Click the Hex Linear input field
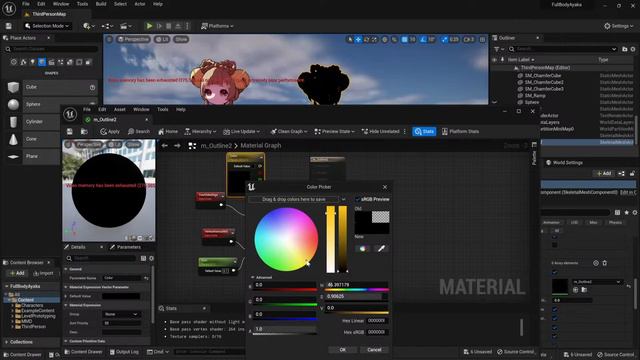640x360 pixels. [376, 321]
